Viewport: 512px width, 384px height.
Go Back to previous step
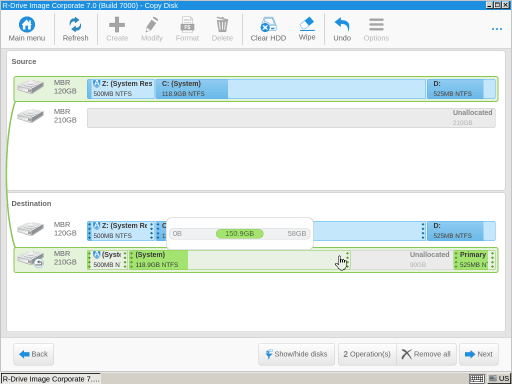tap(33, 354)
